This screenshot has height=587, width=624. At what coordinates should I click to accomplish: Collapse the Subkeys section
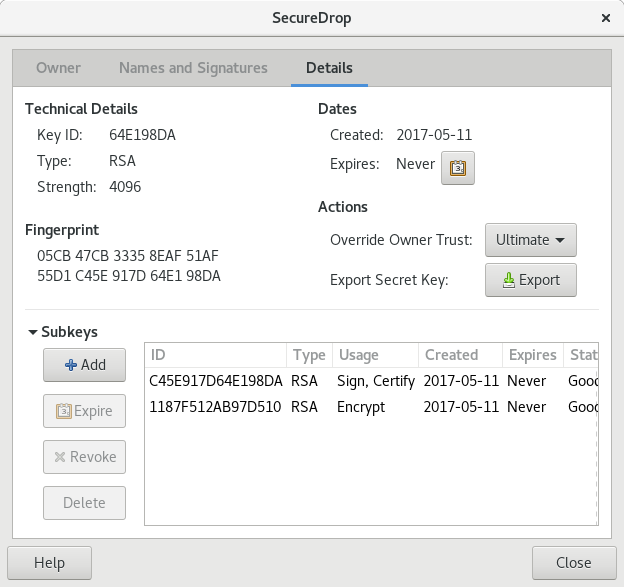coord(33,332)
